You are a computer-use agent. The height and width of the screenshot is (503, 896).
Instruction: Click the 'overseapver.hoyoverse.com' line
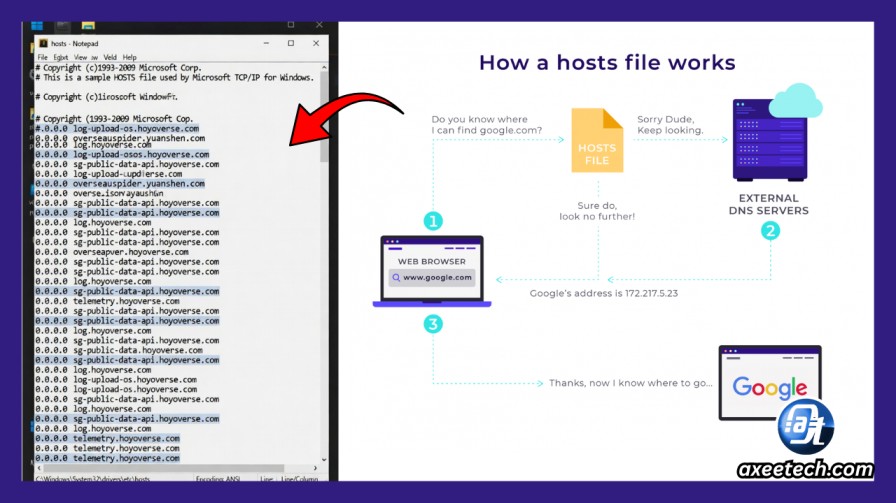[x=112, y=252]
